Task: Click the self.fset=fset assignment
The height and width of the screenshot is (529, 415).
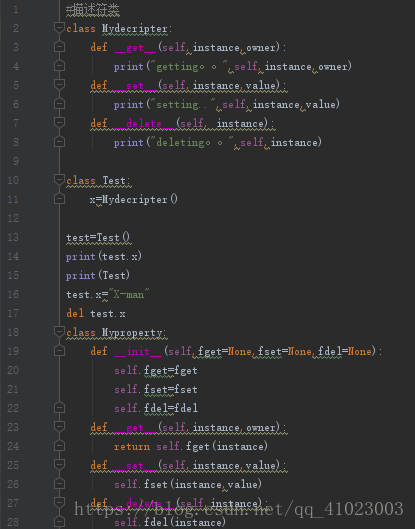Action: point(156,389)
